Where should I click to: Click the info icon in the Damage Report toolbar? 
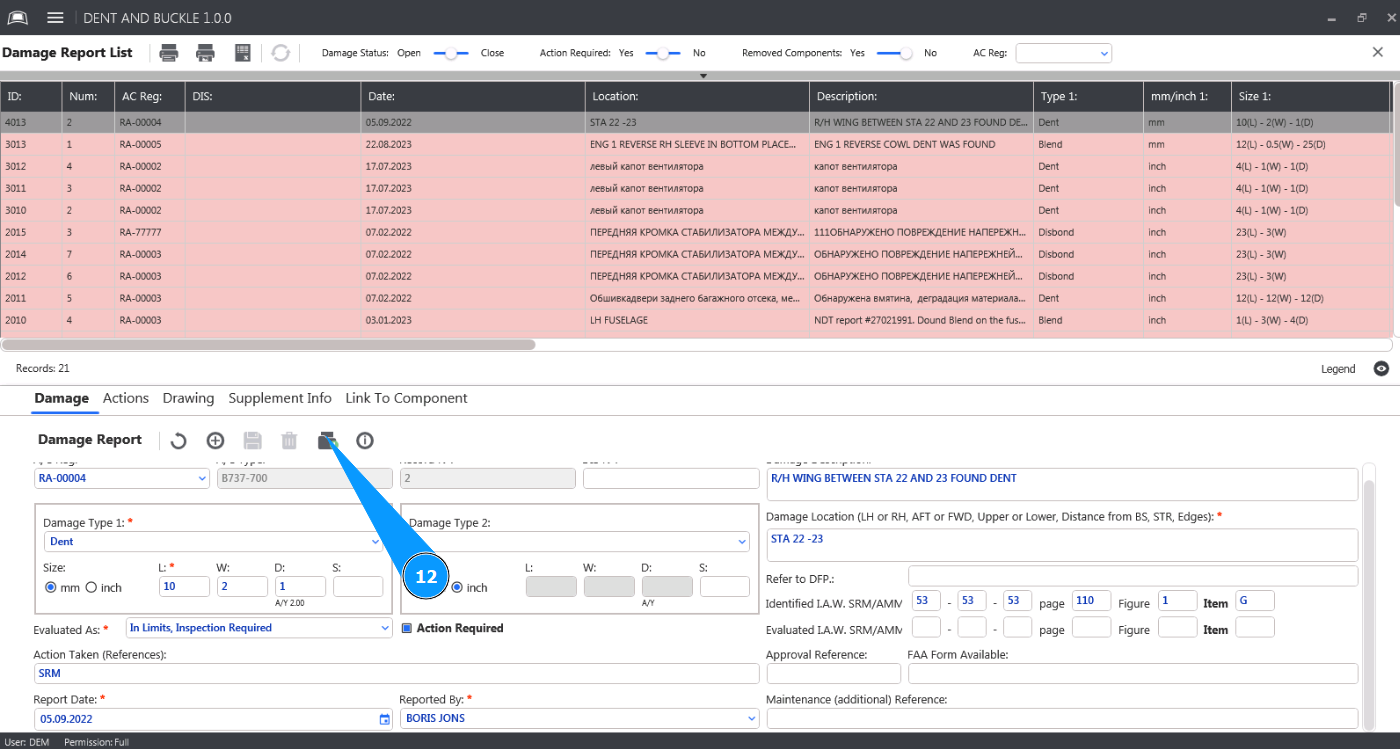(365, 441)
